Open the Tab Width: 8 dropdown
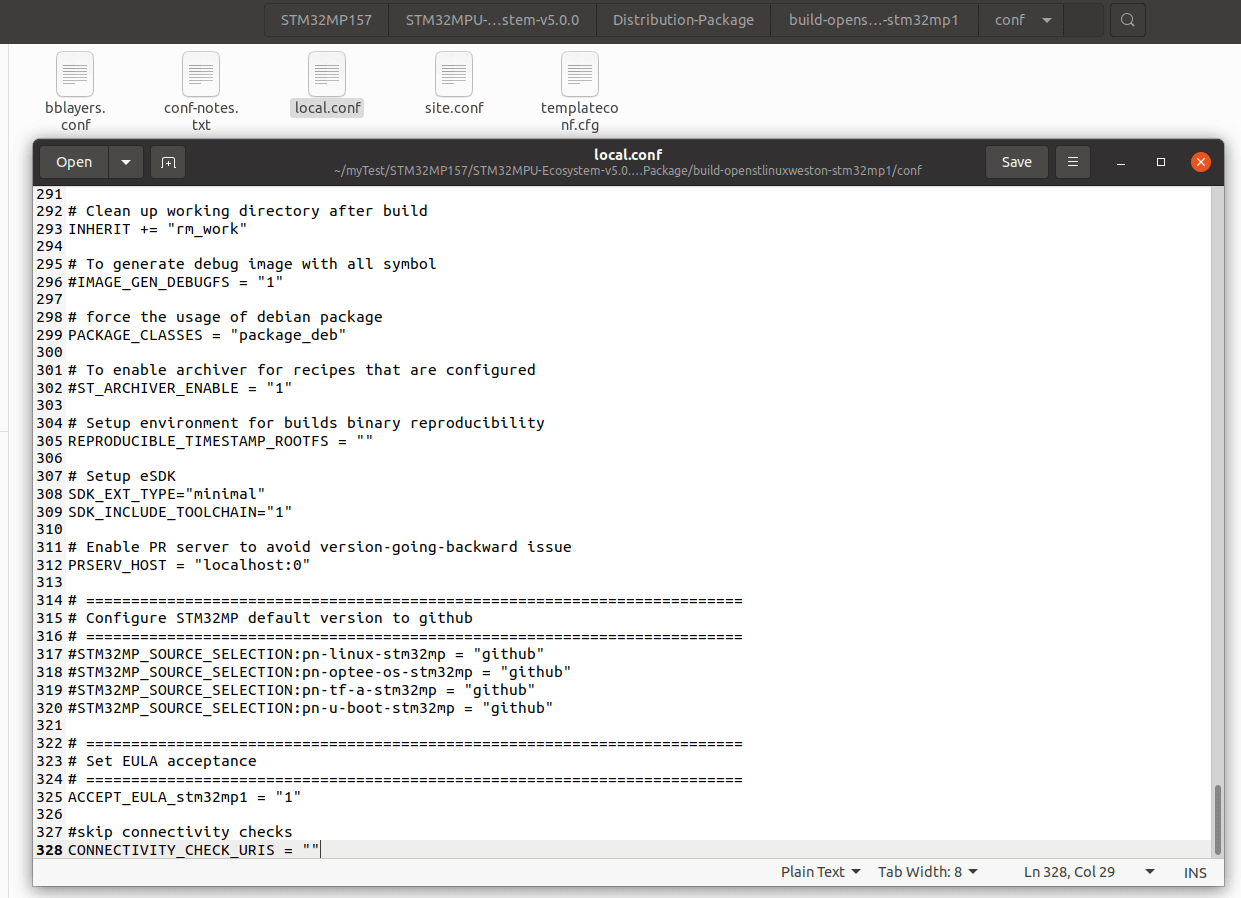Screen dimensions: 1241x898 click(927, 871)
